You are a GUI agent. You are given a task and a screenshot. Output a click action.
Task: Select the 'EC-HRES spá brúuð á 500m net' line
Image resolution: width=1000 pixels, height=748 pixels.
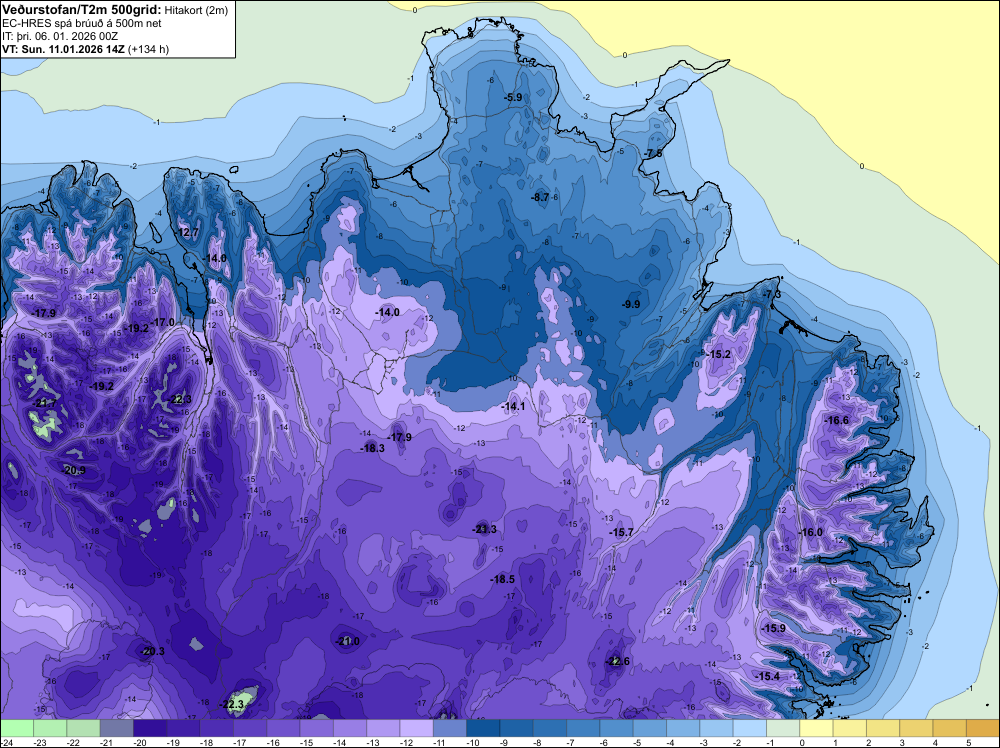pyautogui.click(x=82, y=24)
